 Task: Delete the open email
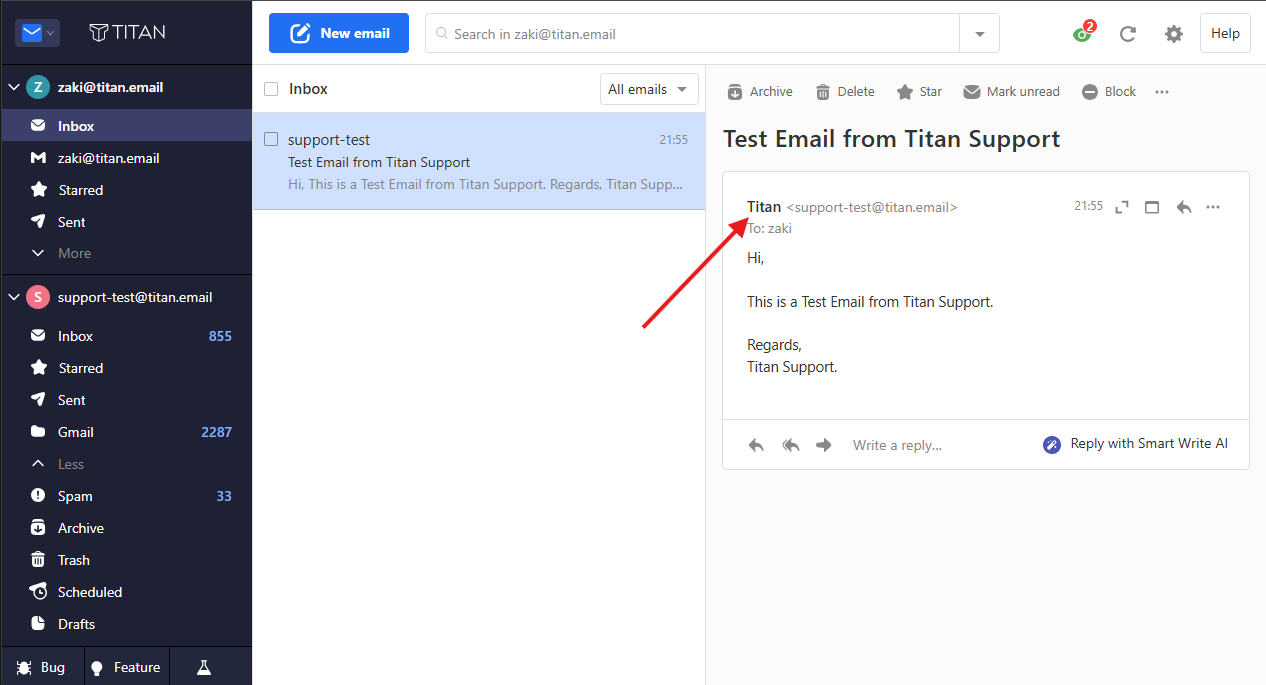pos(845,92)
